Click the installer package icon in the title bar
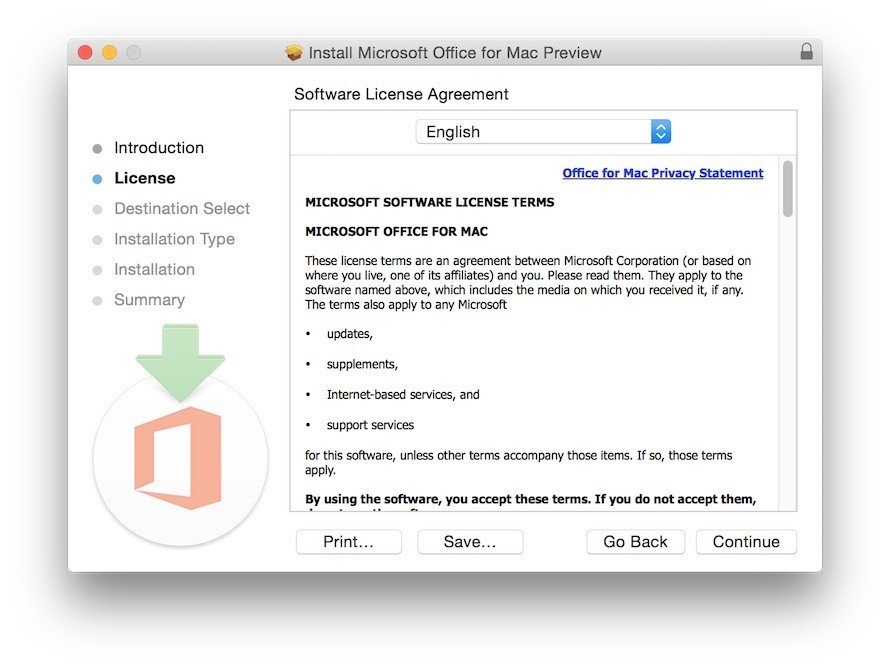This screenshot has width=890, height=669. click(x=293, y=53)
